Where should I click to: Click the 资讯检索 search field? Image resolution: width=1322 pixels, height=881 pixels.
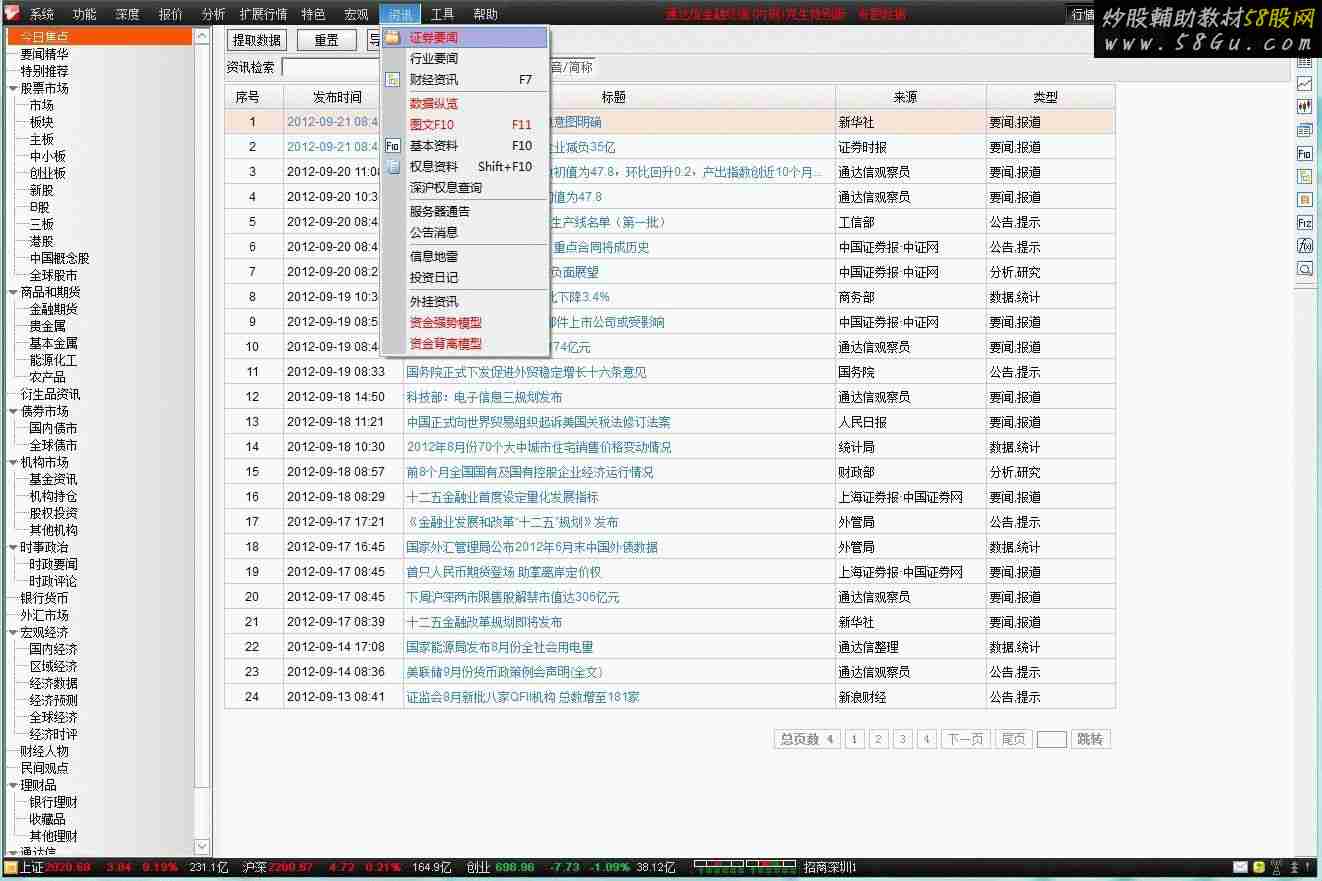[x=331, y=67]
